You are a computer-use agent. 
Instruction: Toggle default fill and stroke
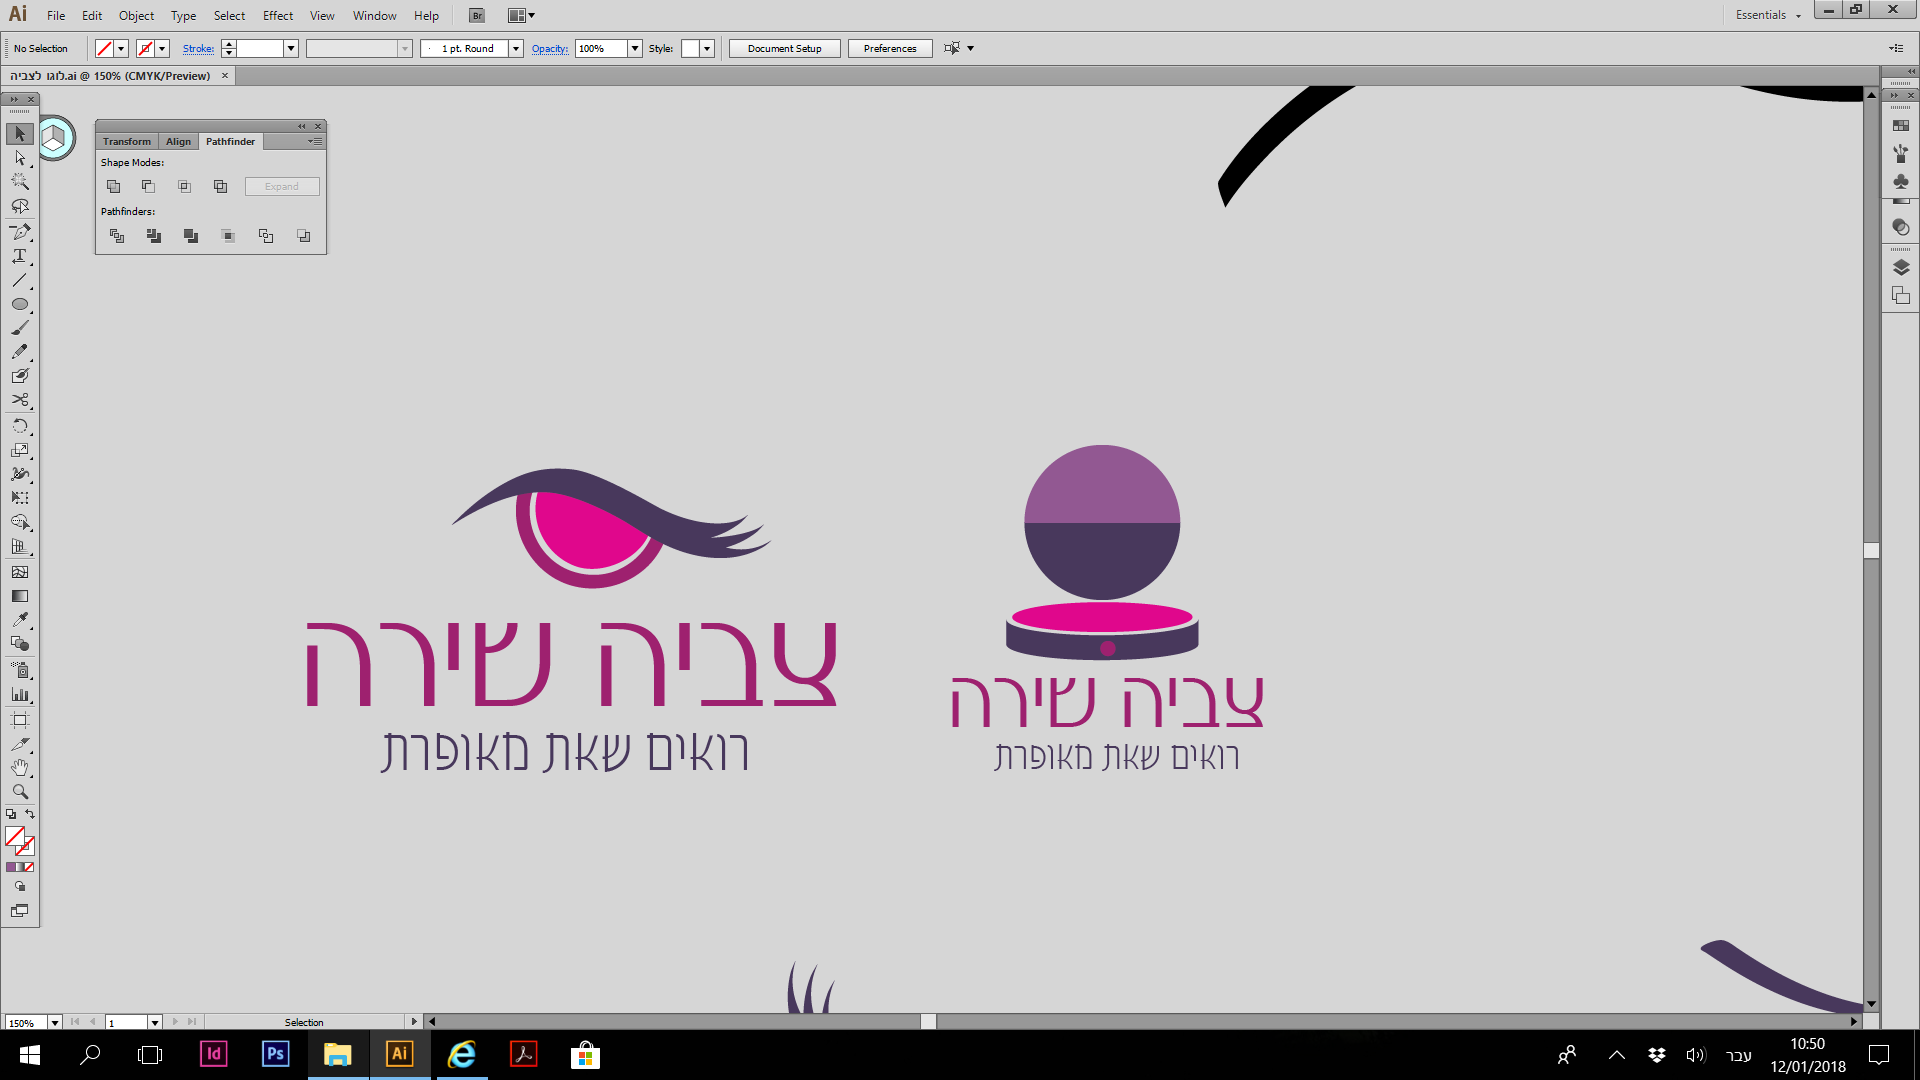(x=11, y=814)
